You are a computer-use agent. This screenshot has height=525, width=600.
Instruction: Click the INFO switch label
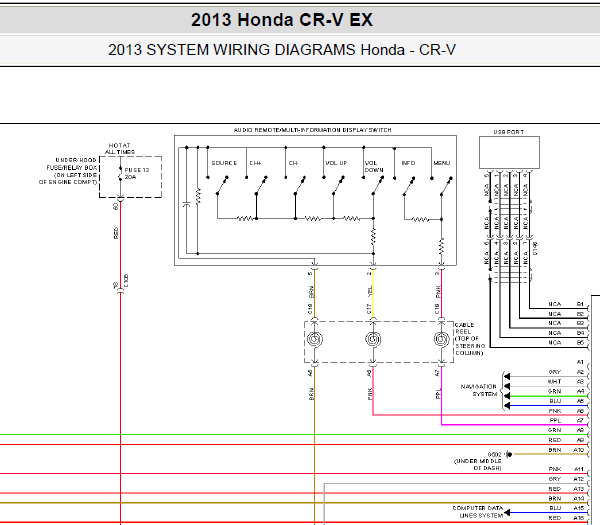coord(408,163)
